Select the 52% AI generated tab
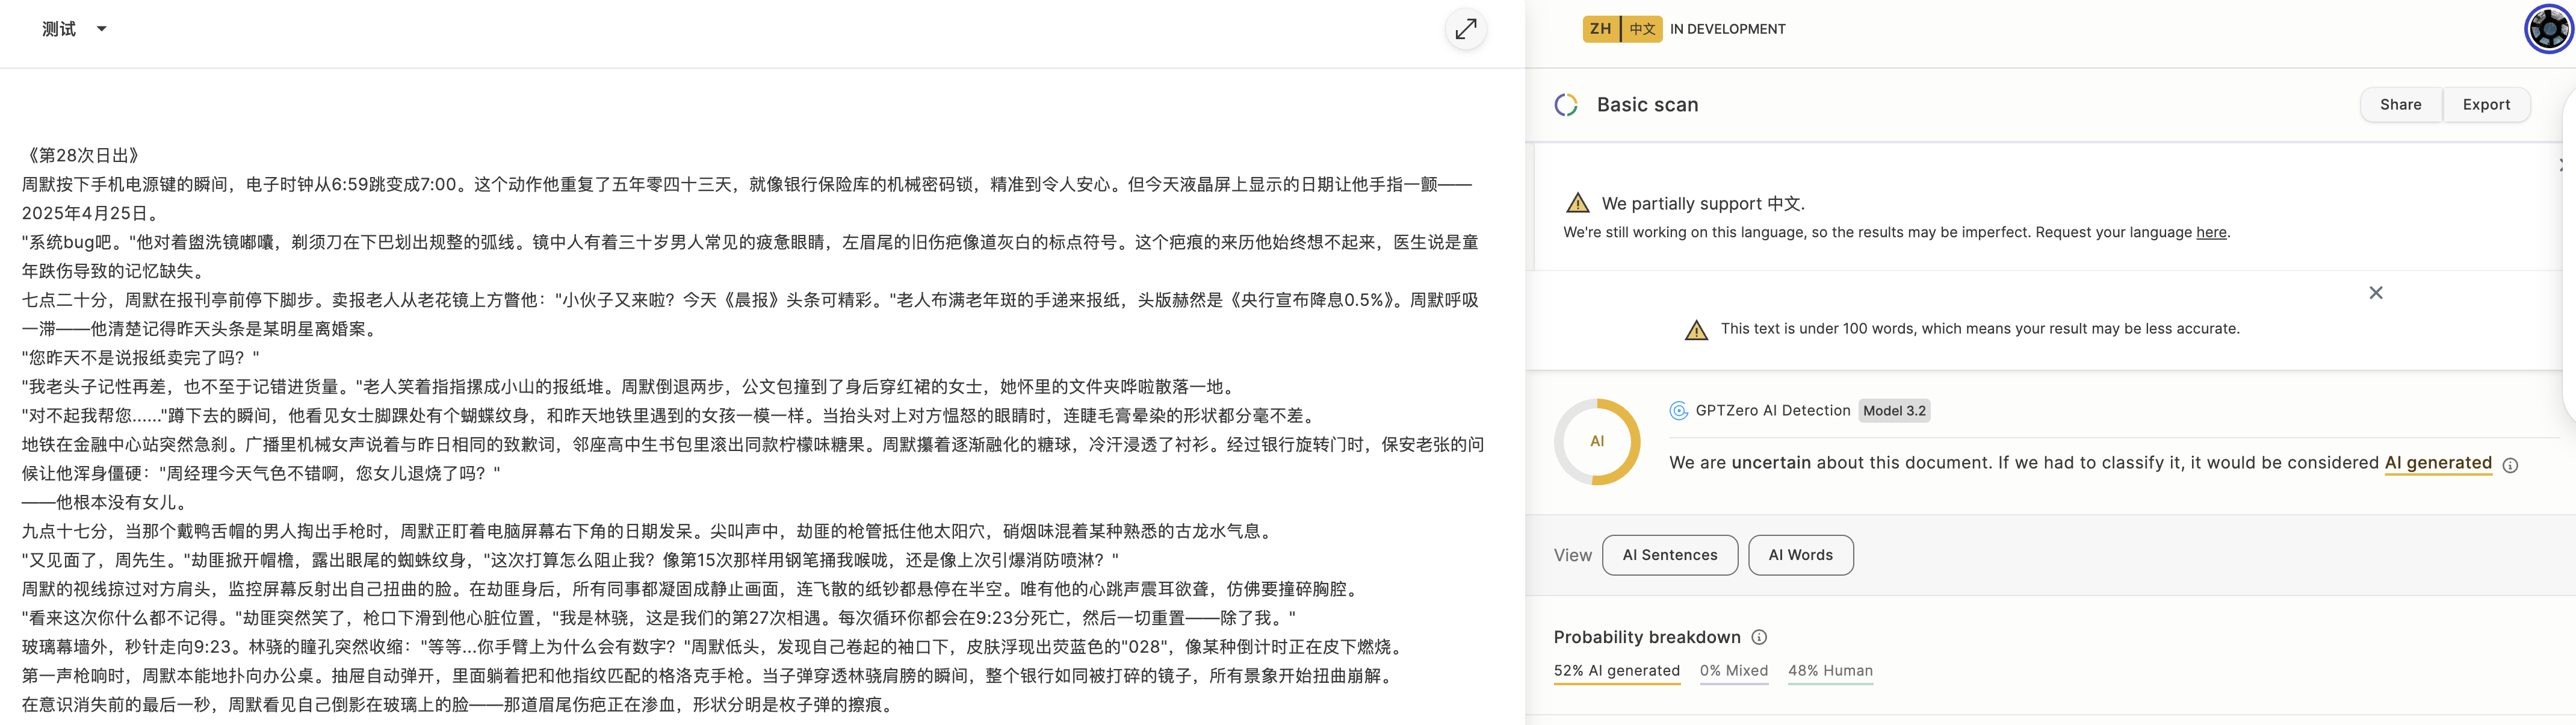2576x725 pixels. (1616, 671)
